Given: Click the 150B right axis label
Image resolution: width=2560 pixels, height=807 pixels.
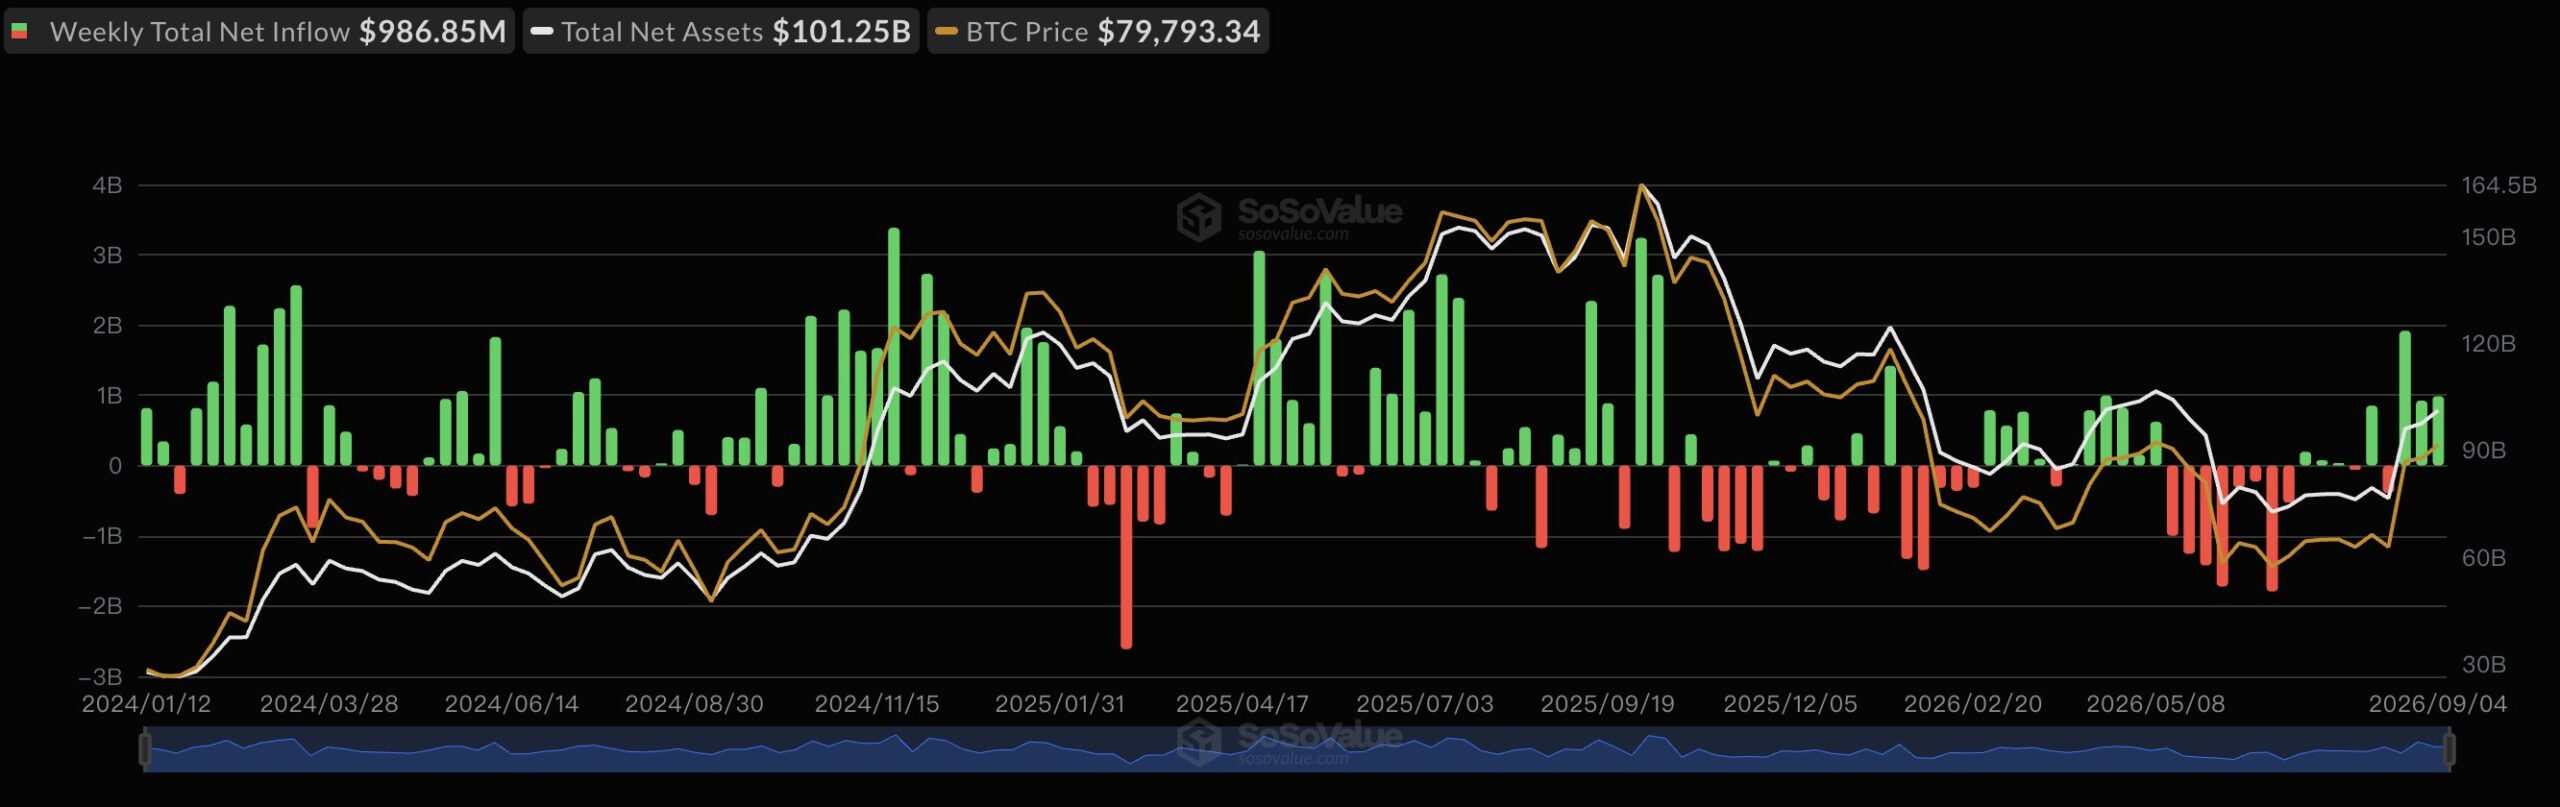Looking at the screenshot, I should 2489,237.
